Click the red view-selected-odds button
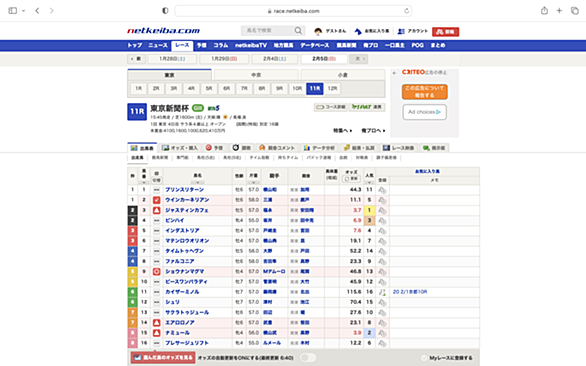This screenshot has width=586, height=366. (x=163, y=358)
